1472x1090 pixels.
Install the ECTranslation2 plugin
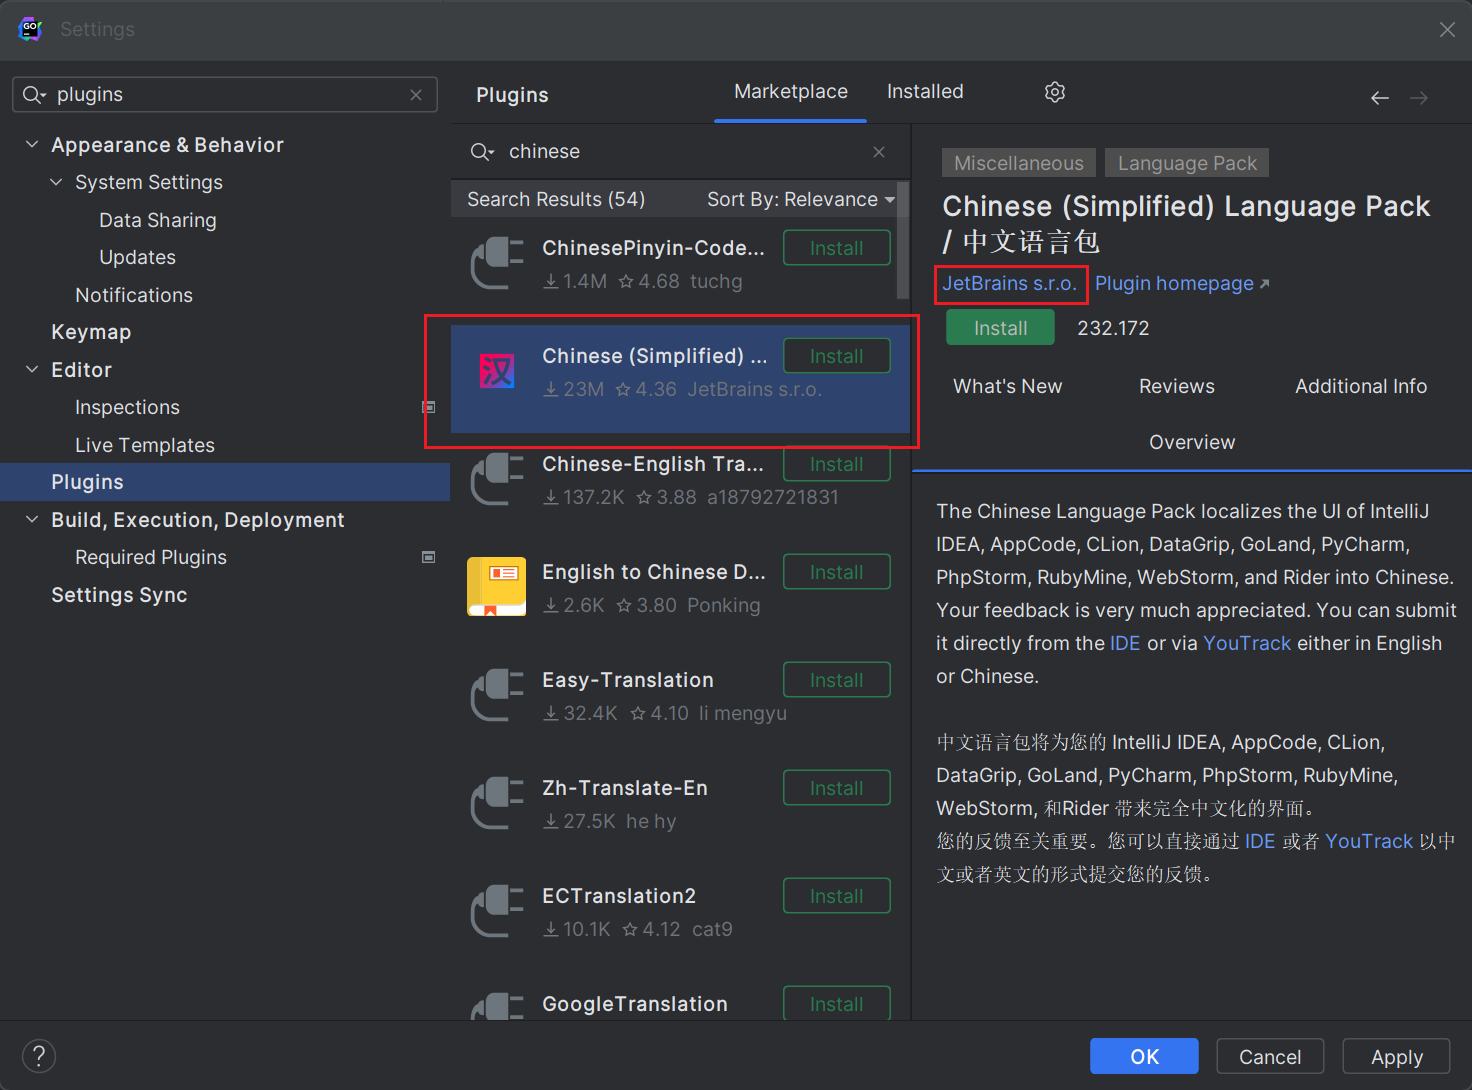837,896
